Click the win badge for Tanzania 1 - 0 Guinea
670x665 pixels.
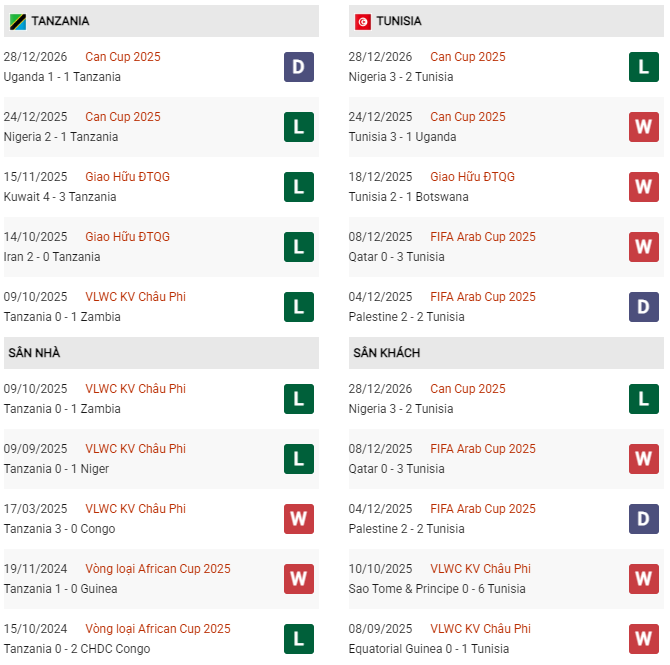coord(298,579)
